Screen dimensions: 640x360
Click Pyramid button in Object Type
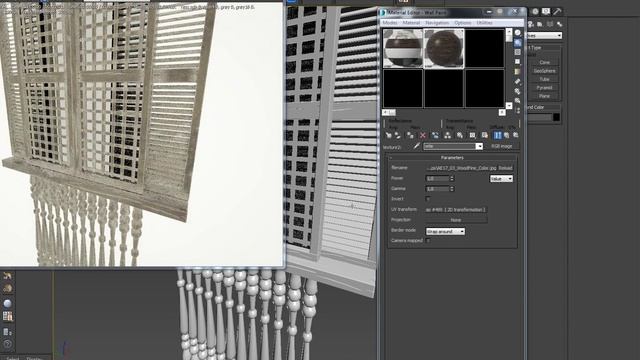click(x=544, y=87)
